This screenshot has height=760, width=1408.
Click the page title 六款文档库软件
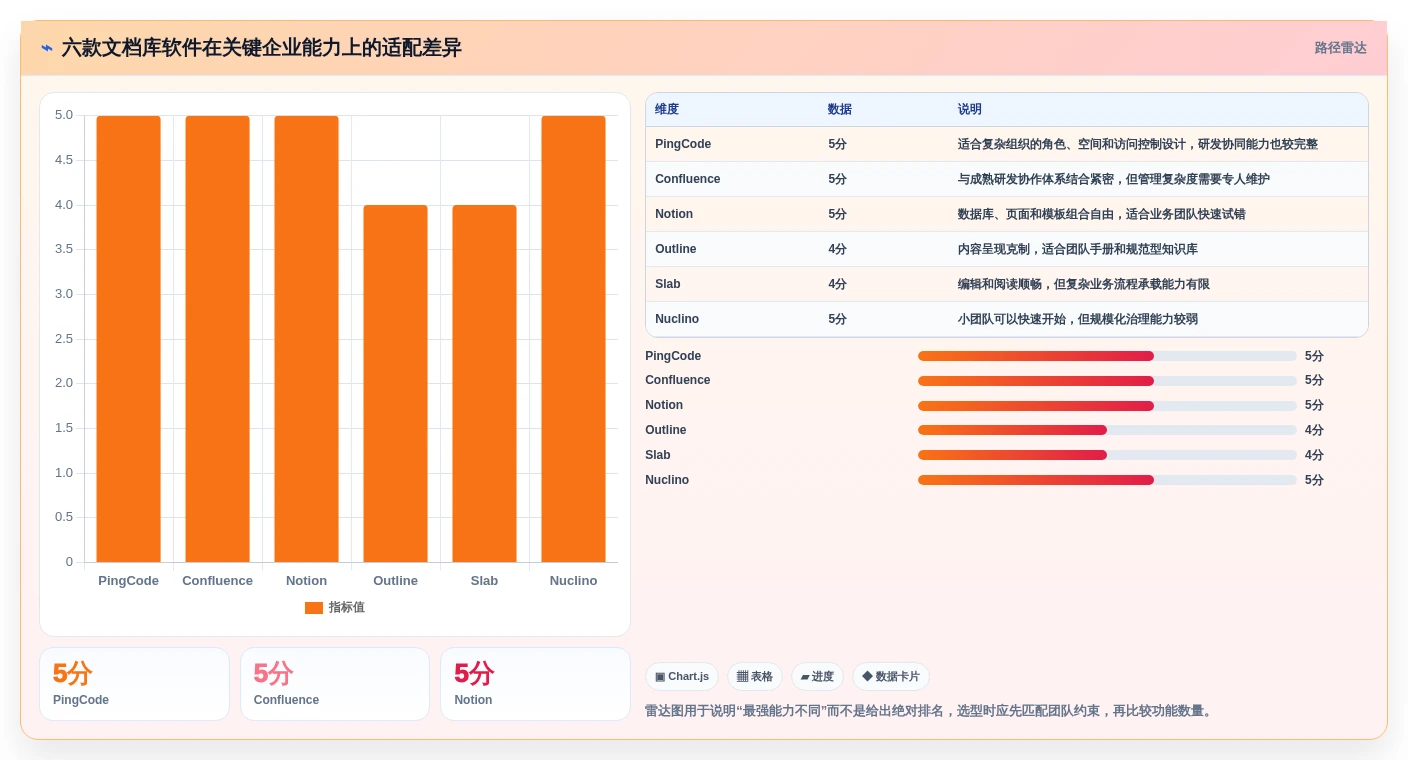(x=261, y=48)
